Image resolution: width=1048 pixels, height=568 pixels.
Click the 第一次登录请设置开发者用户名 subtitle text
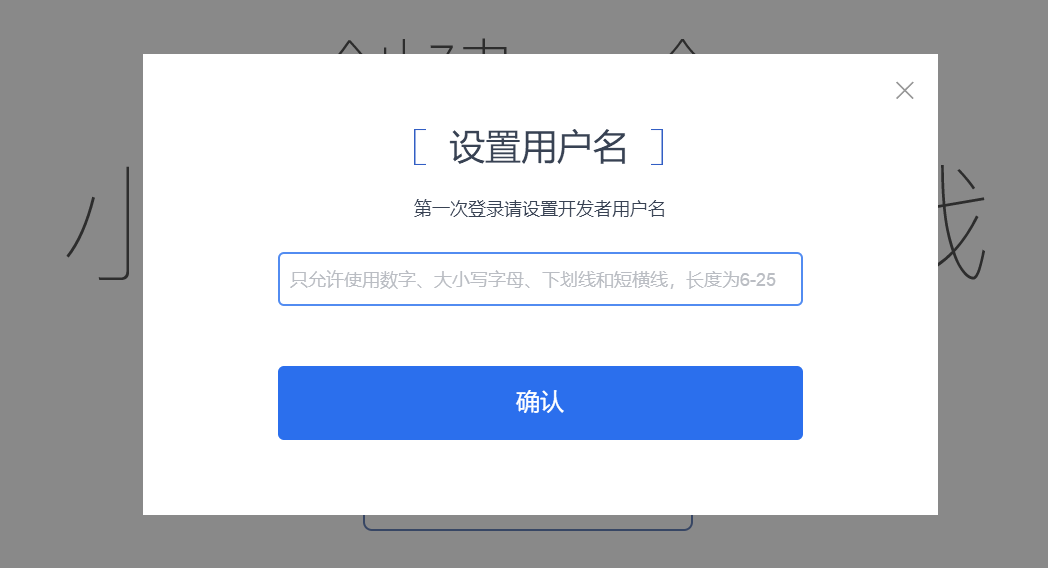tap(539, 208)
